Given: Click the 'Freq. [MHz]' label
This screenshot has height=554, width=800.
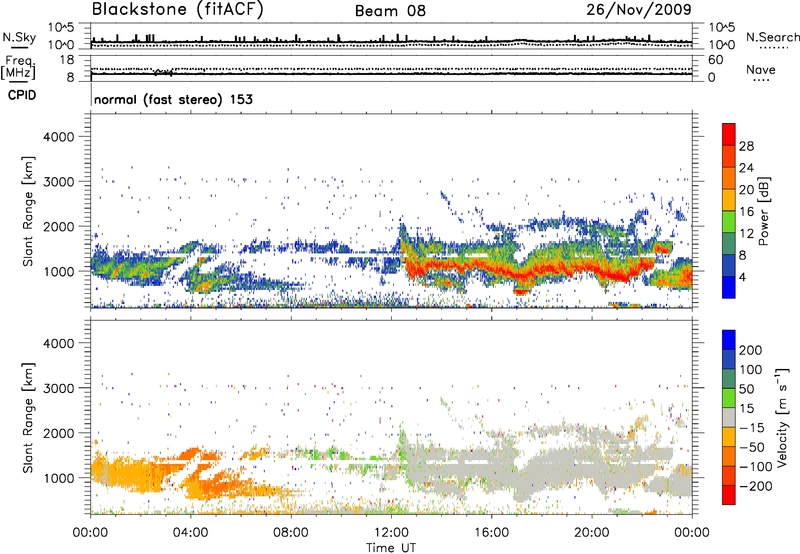Looking at the screenshot, I should pos(18,67).
